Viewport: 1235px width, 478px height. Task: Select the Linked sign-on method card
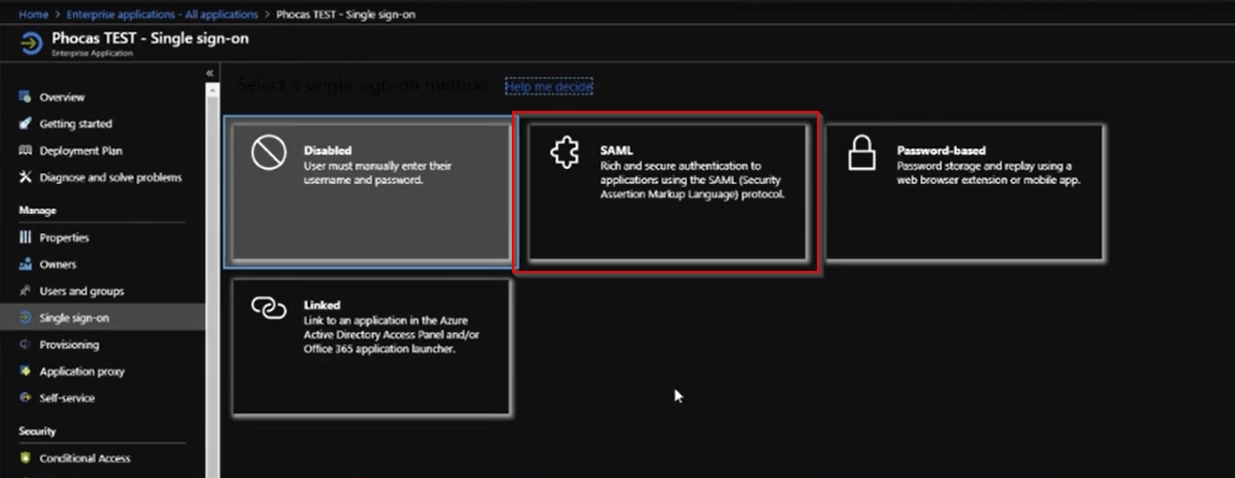371,346
